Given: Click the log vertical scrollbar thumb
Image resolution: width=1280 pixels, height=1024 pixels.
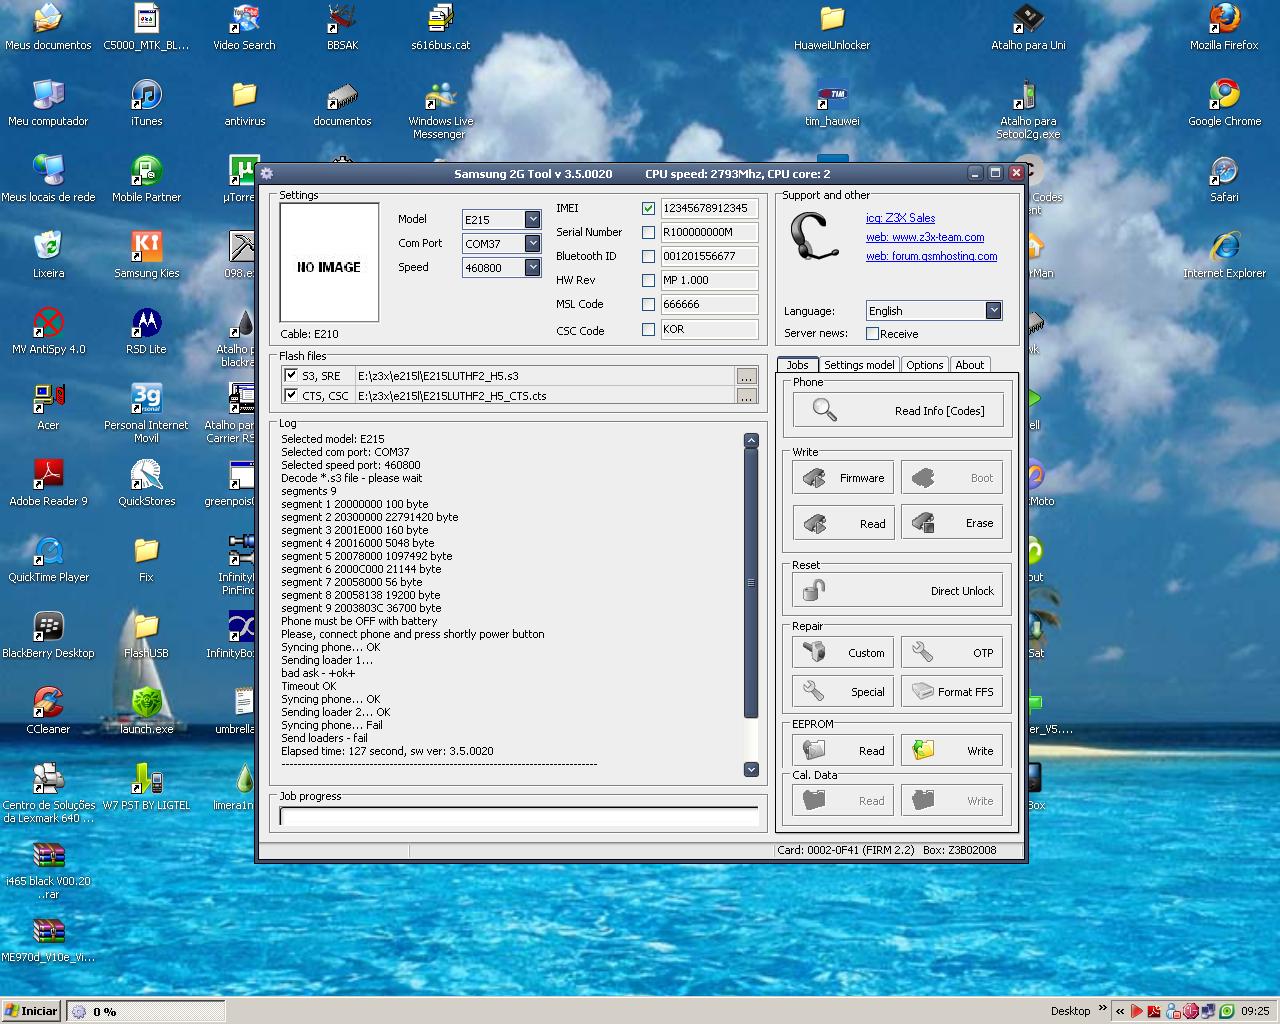Looking at the screenshot, I should 751,583.
